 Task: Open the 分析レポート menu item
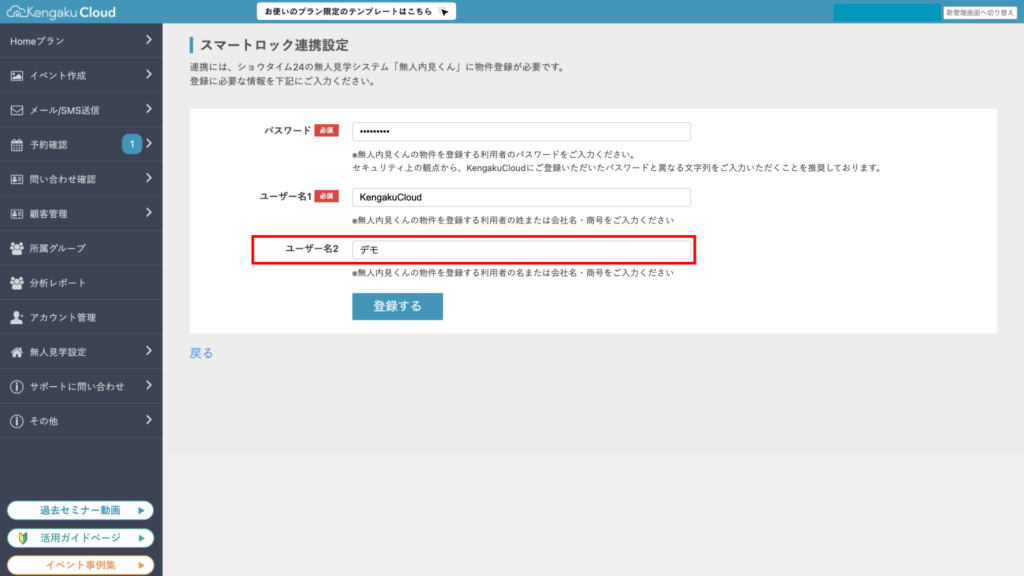(58, 283)
